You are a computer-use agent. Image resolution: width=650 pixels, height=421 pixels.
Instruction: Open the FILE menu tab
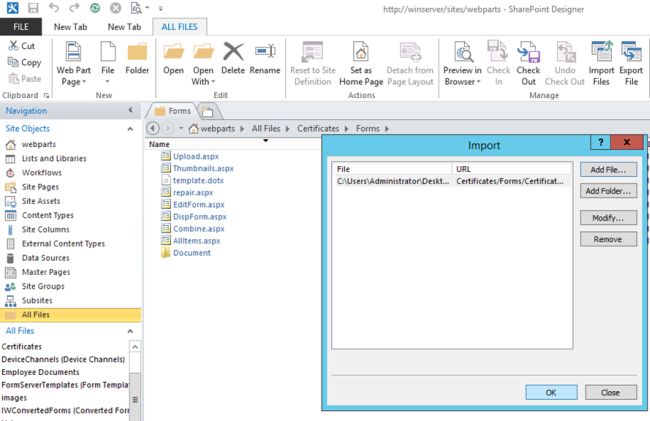tap(21, 27)
